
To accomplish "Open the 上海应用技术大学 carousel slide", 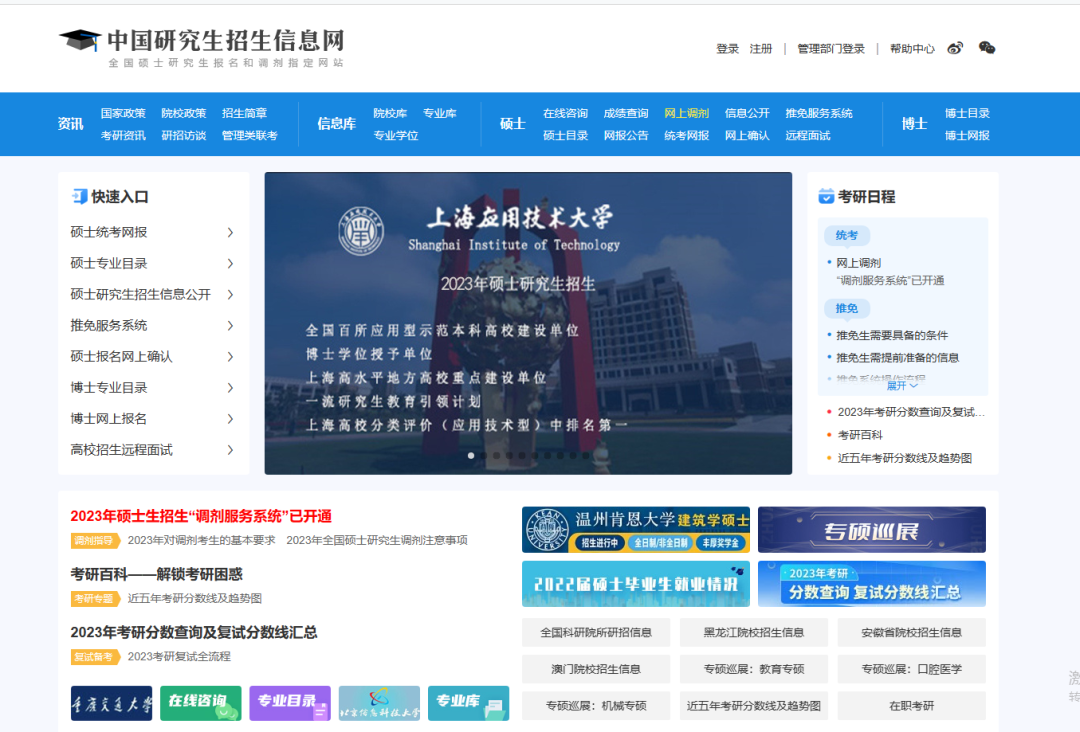I will pyautogui.click(x=528, y=323).
